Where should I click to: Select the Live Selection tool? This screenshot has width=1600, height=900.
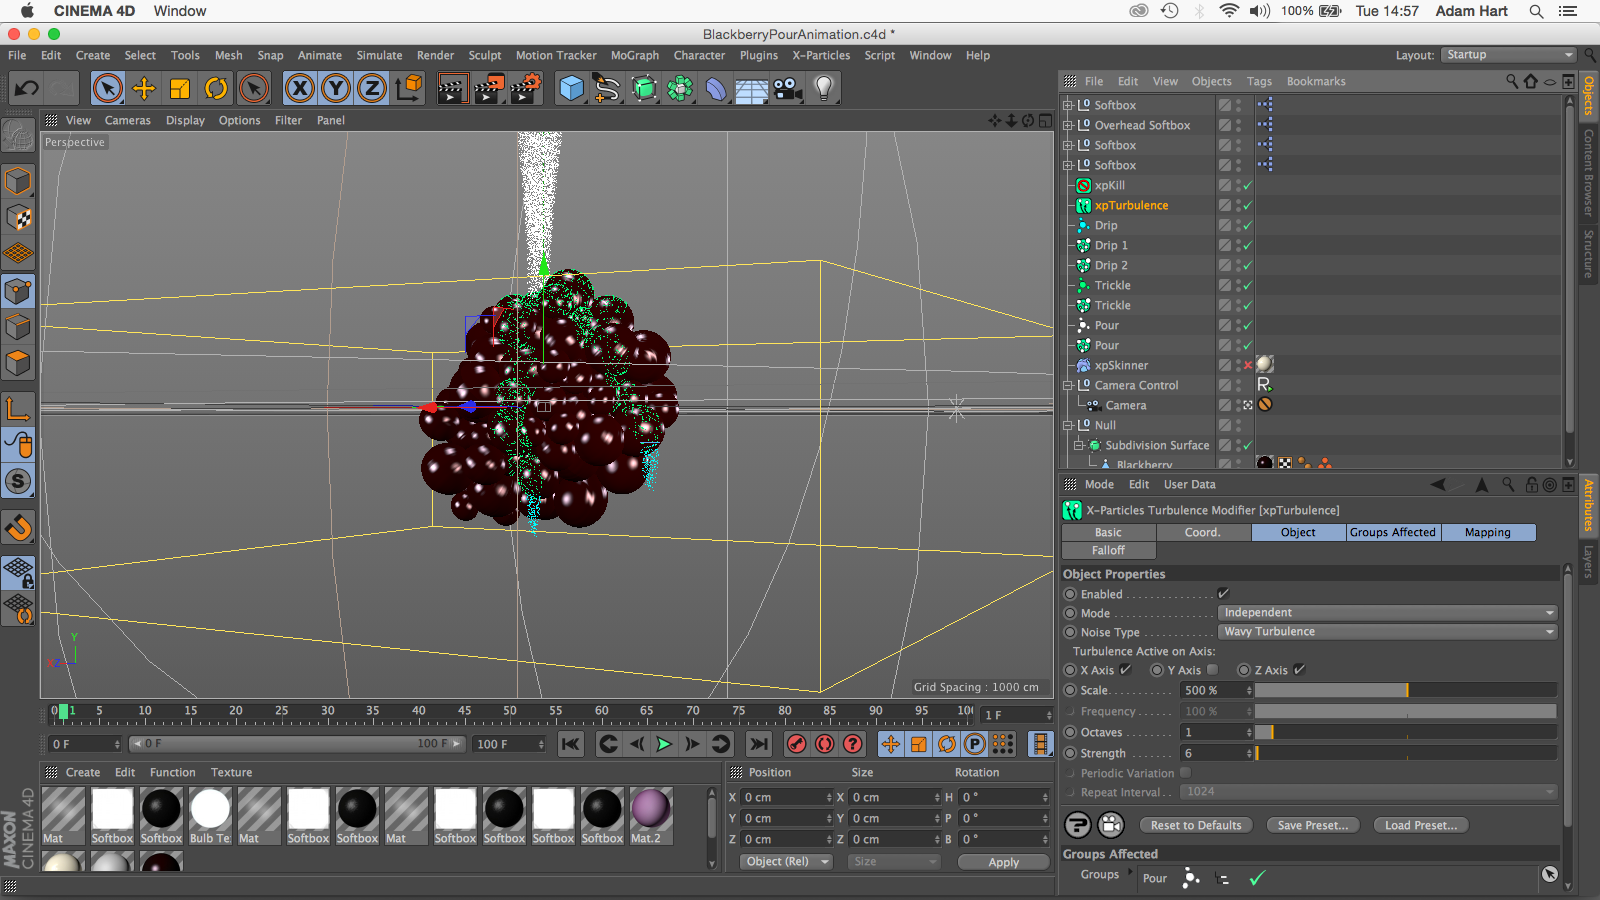coord(108,88)
